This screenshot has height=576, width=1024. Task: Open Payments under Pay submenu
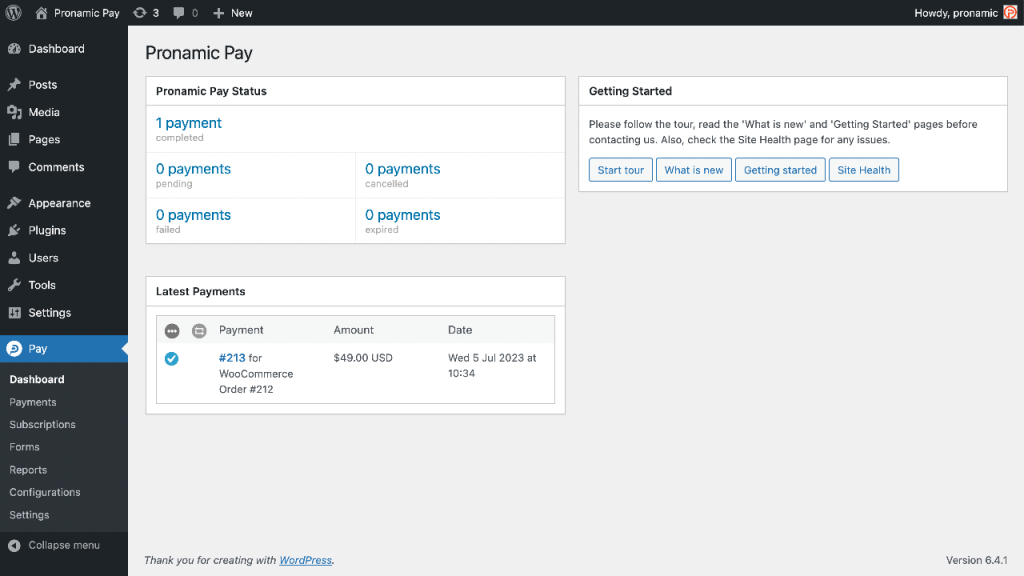coord(33,402)
